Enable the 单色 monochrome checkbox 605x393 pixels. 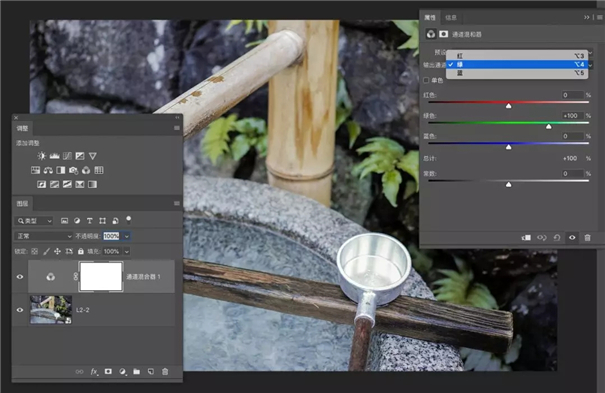tap(426, 80)
